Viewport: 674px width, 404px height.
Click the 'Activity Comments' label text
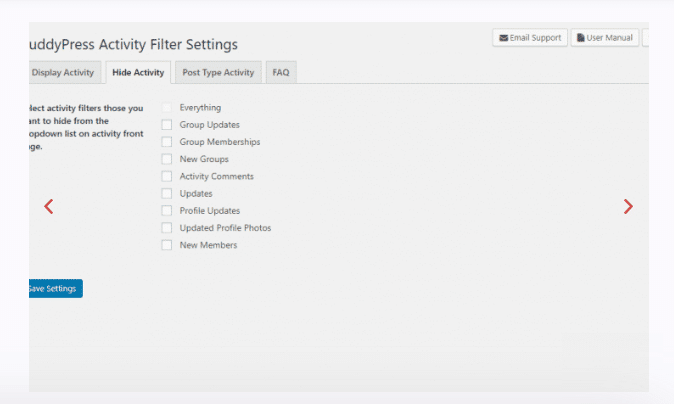coord(217,176)
